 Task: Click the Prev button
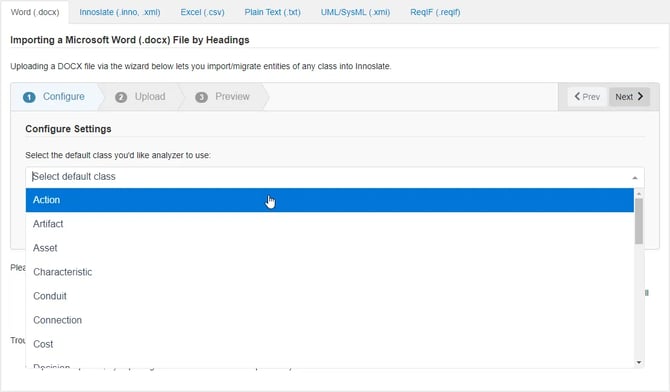[x=587, y=97]
